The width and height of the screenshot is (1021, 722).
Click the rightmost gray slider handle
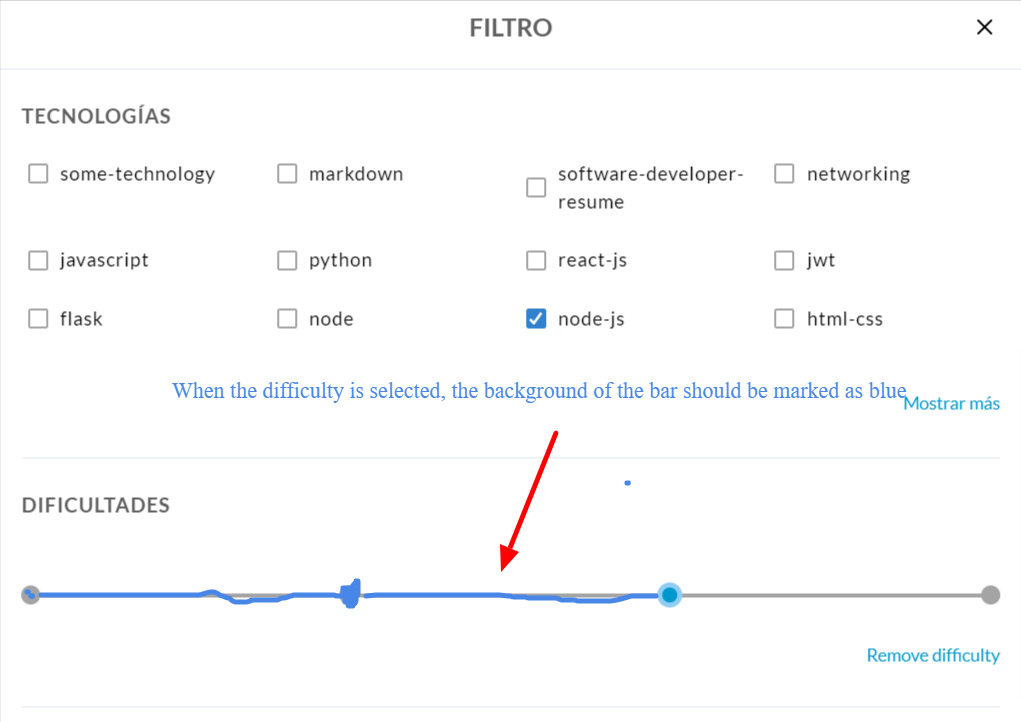(989, 594)
